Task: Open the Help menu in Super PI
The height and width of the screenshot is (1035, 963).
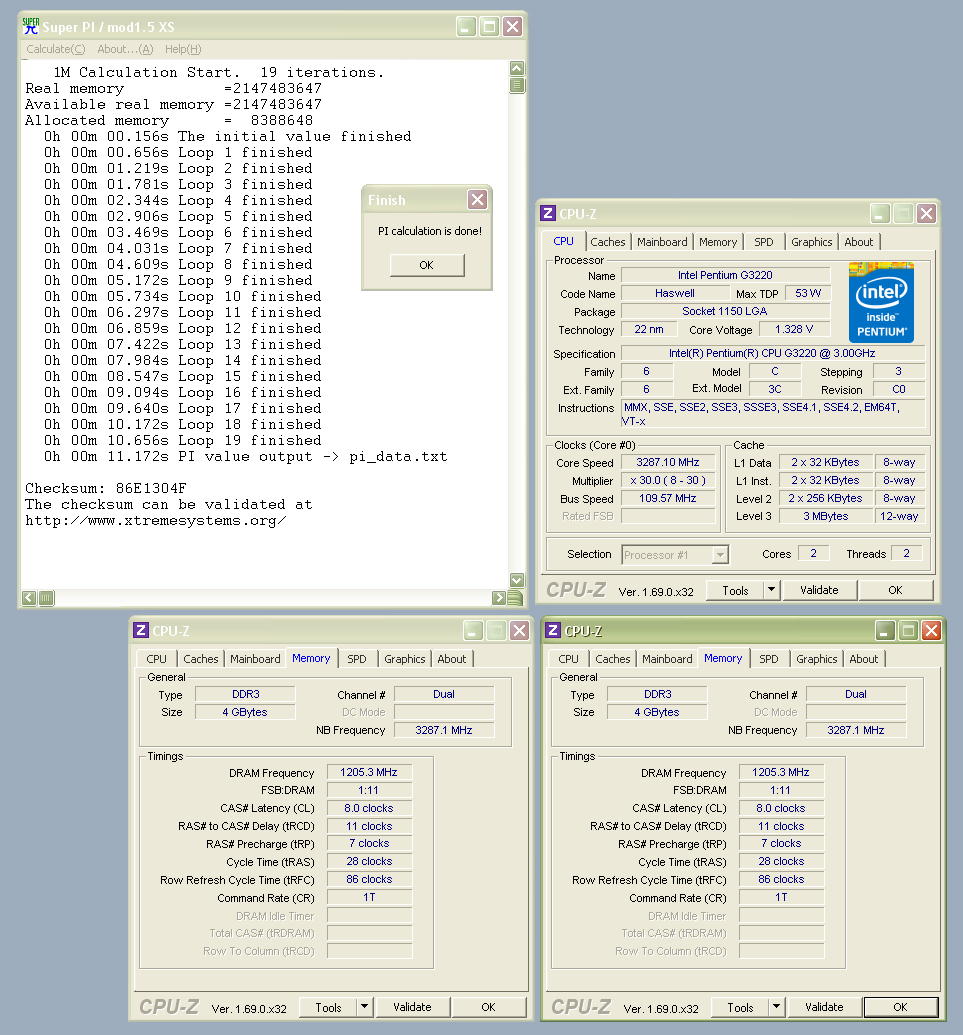Action: click(x=183, y=49)
